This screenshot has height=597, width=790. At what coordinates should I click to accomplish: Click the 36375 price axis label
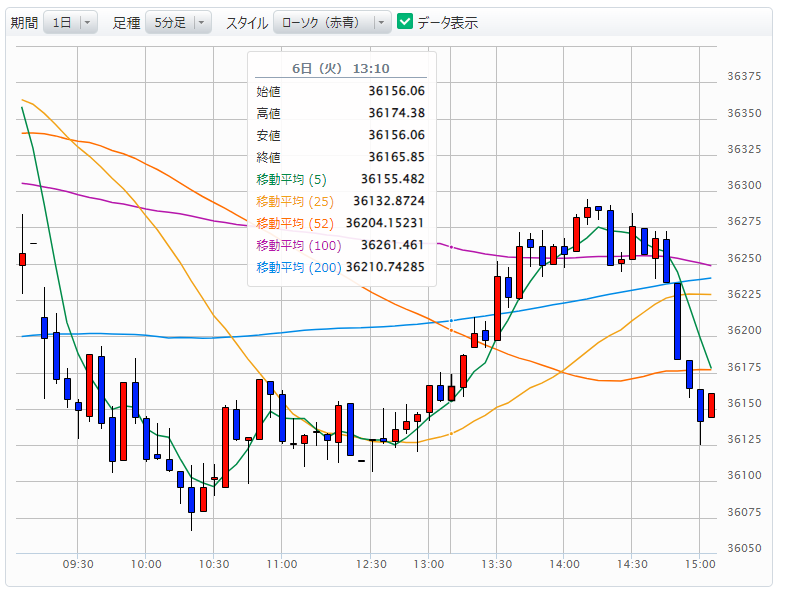(x=744, y=77)
